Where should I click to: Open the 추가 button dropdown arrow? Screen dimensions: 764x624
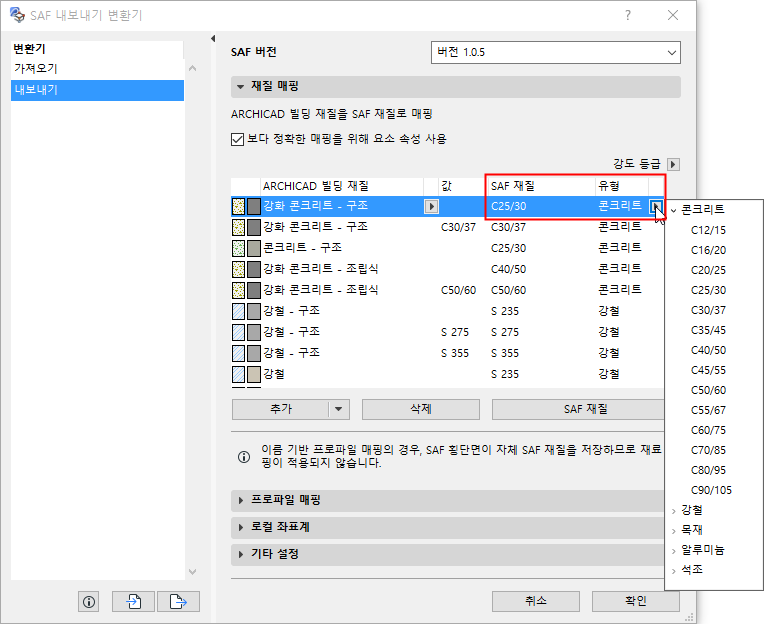[339, 409]
